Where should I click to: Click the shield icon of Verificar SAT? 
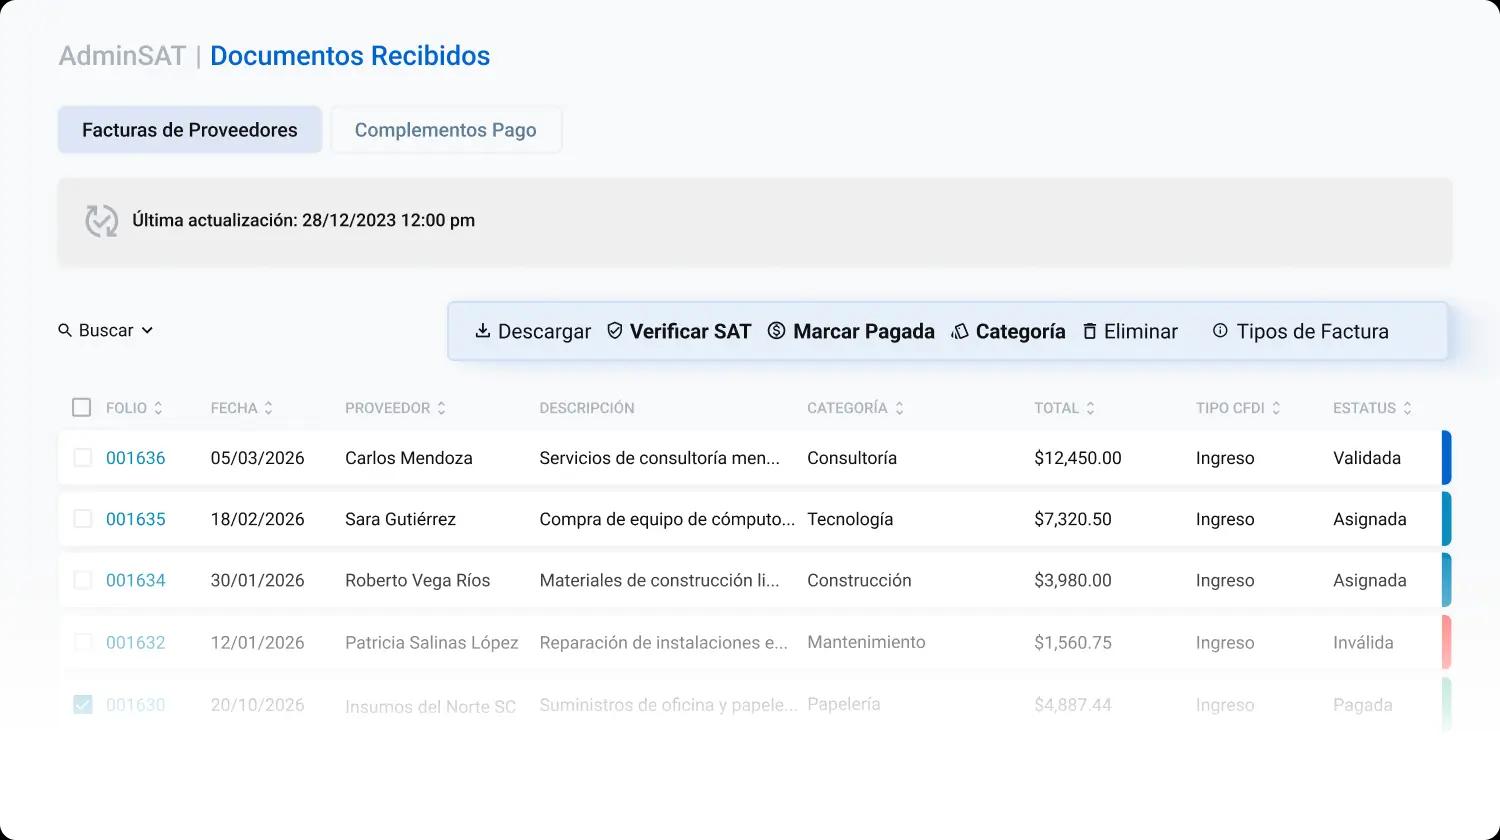[x=615, y=331]
